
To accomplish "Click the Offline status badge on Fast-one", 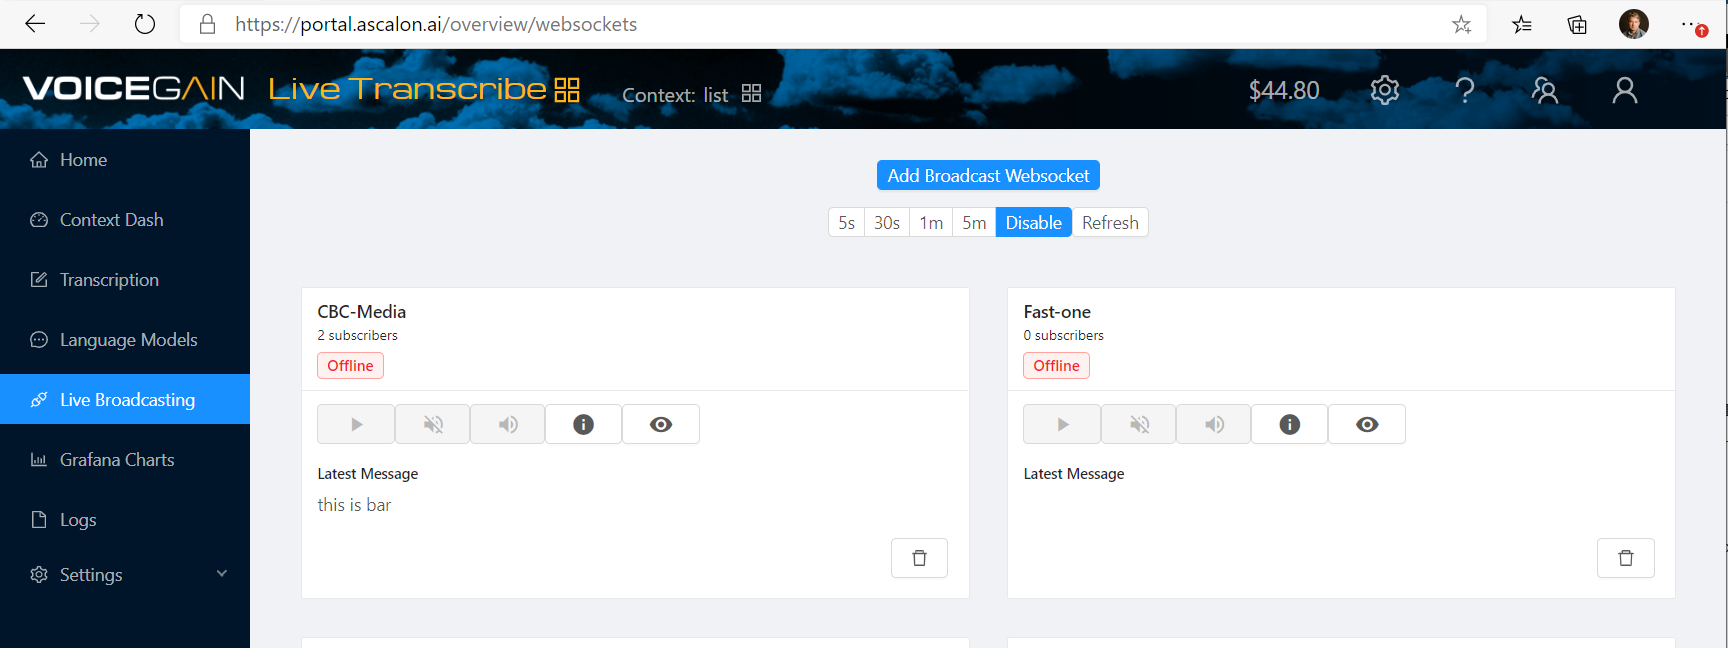I will (x=1056, y=366).
